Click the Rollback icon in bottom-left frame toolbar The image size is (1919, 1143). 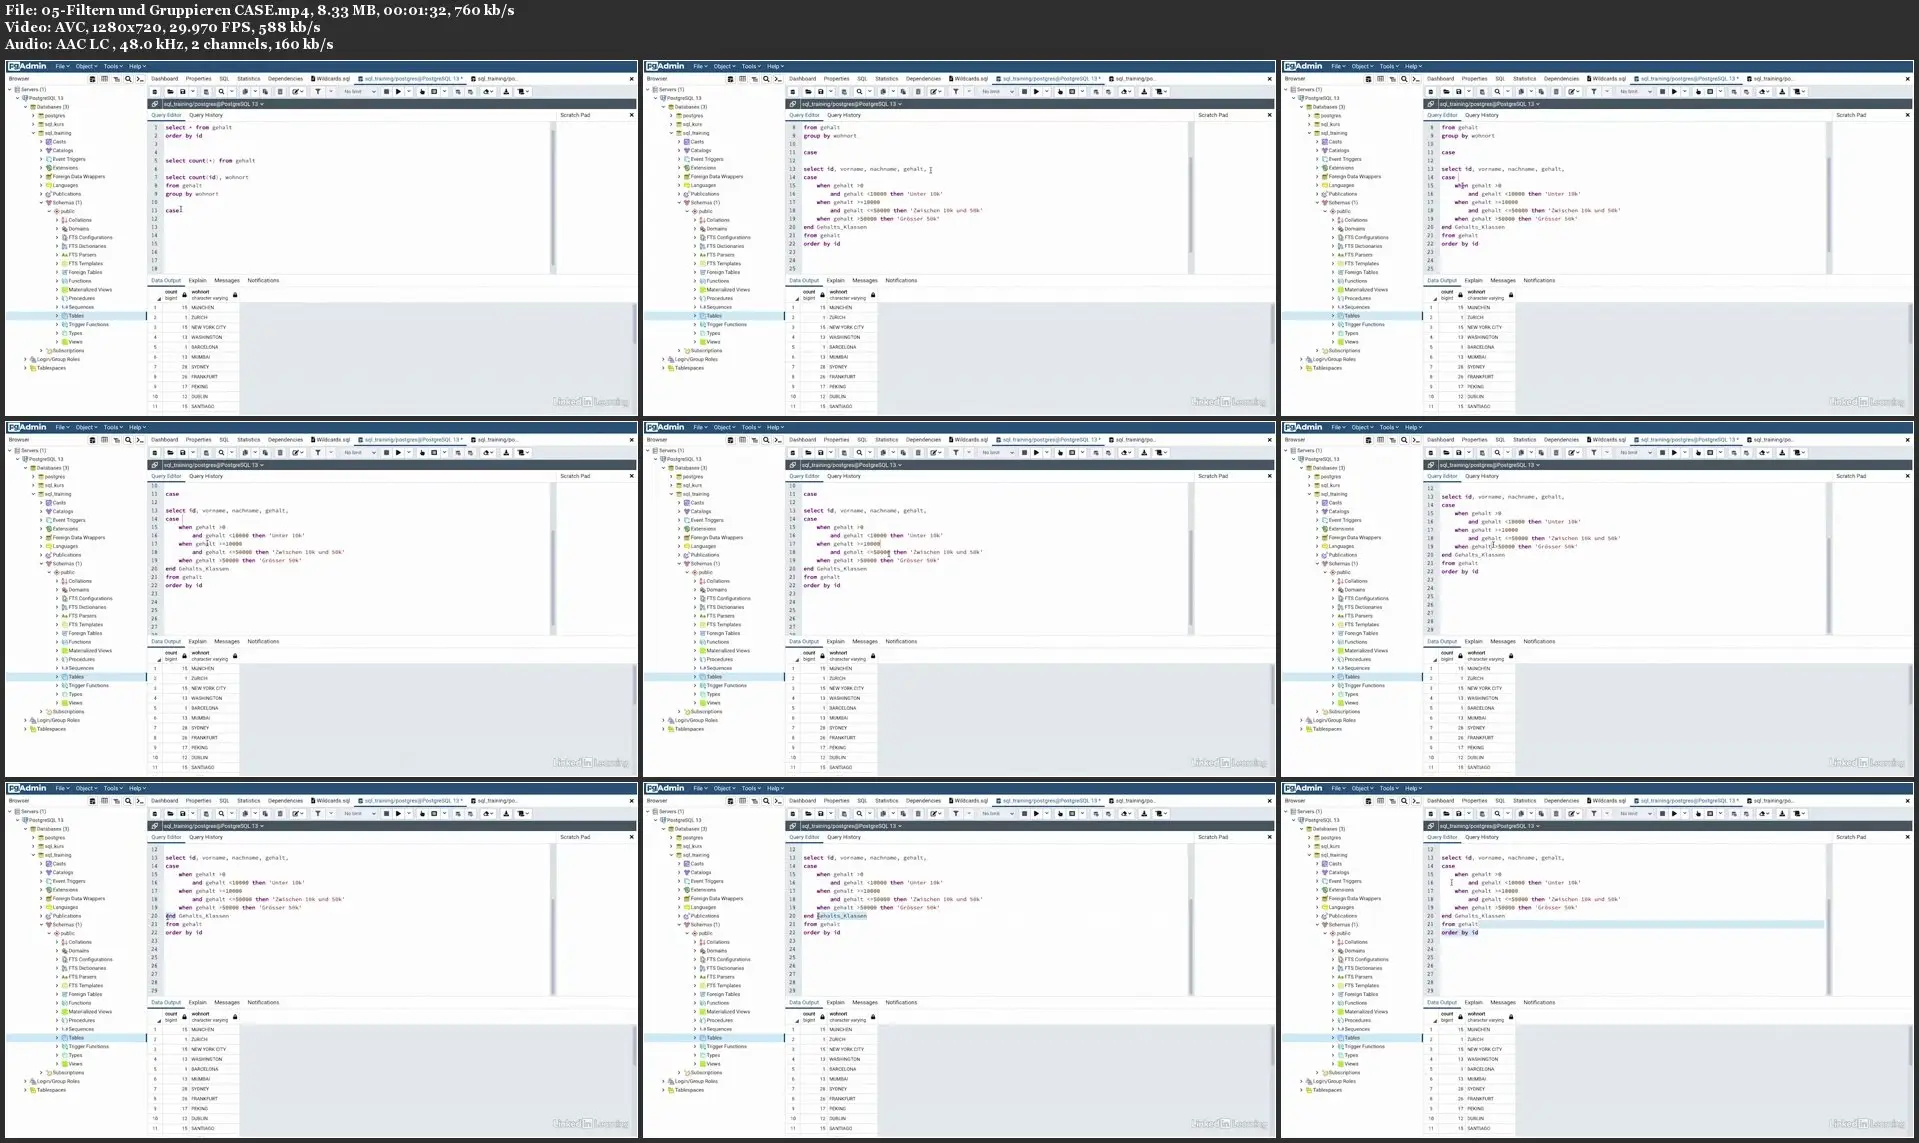pyautogui.click(x=470, y=814)
